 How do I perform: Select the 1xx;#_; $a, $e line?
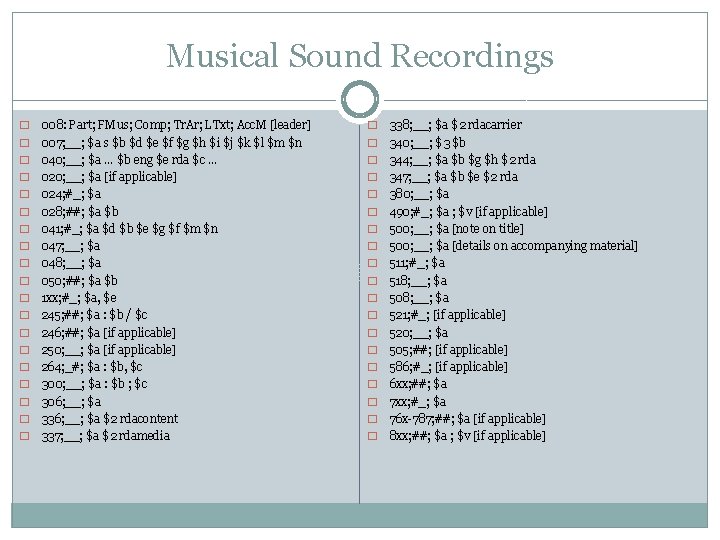coord(79,298)
